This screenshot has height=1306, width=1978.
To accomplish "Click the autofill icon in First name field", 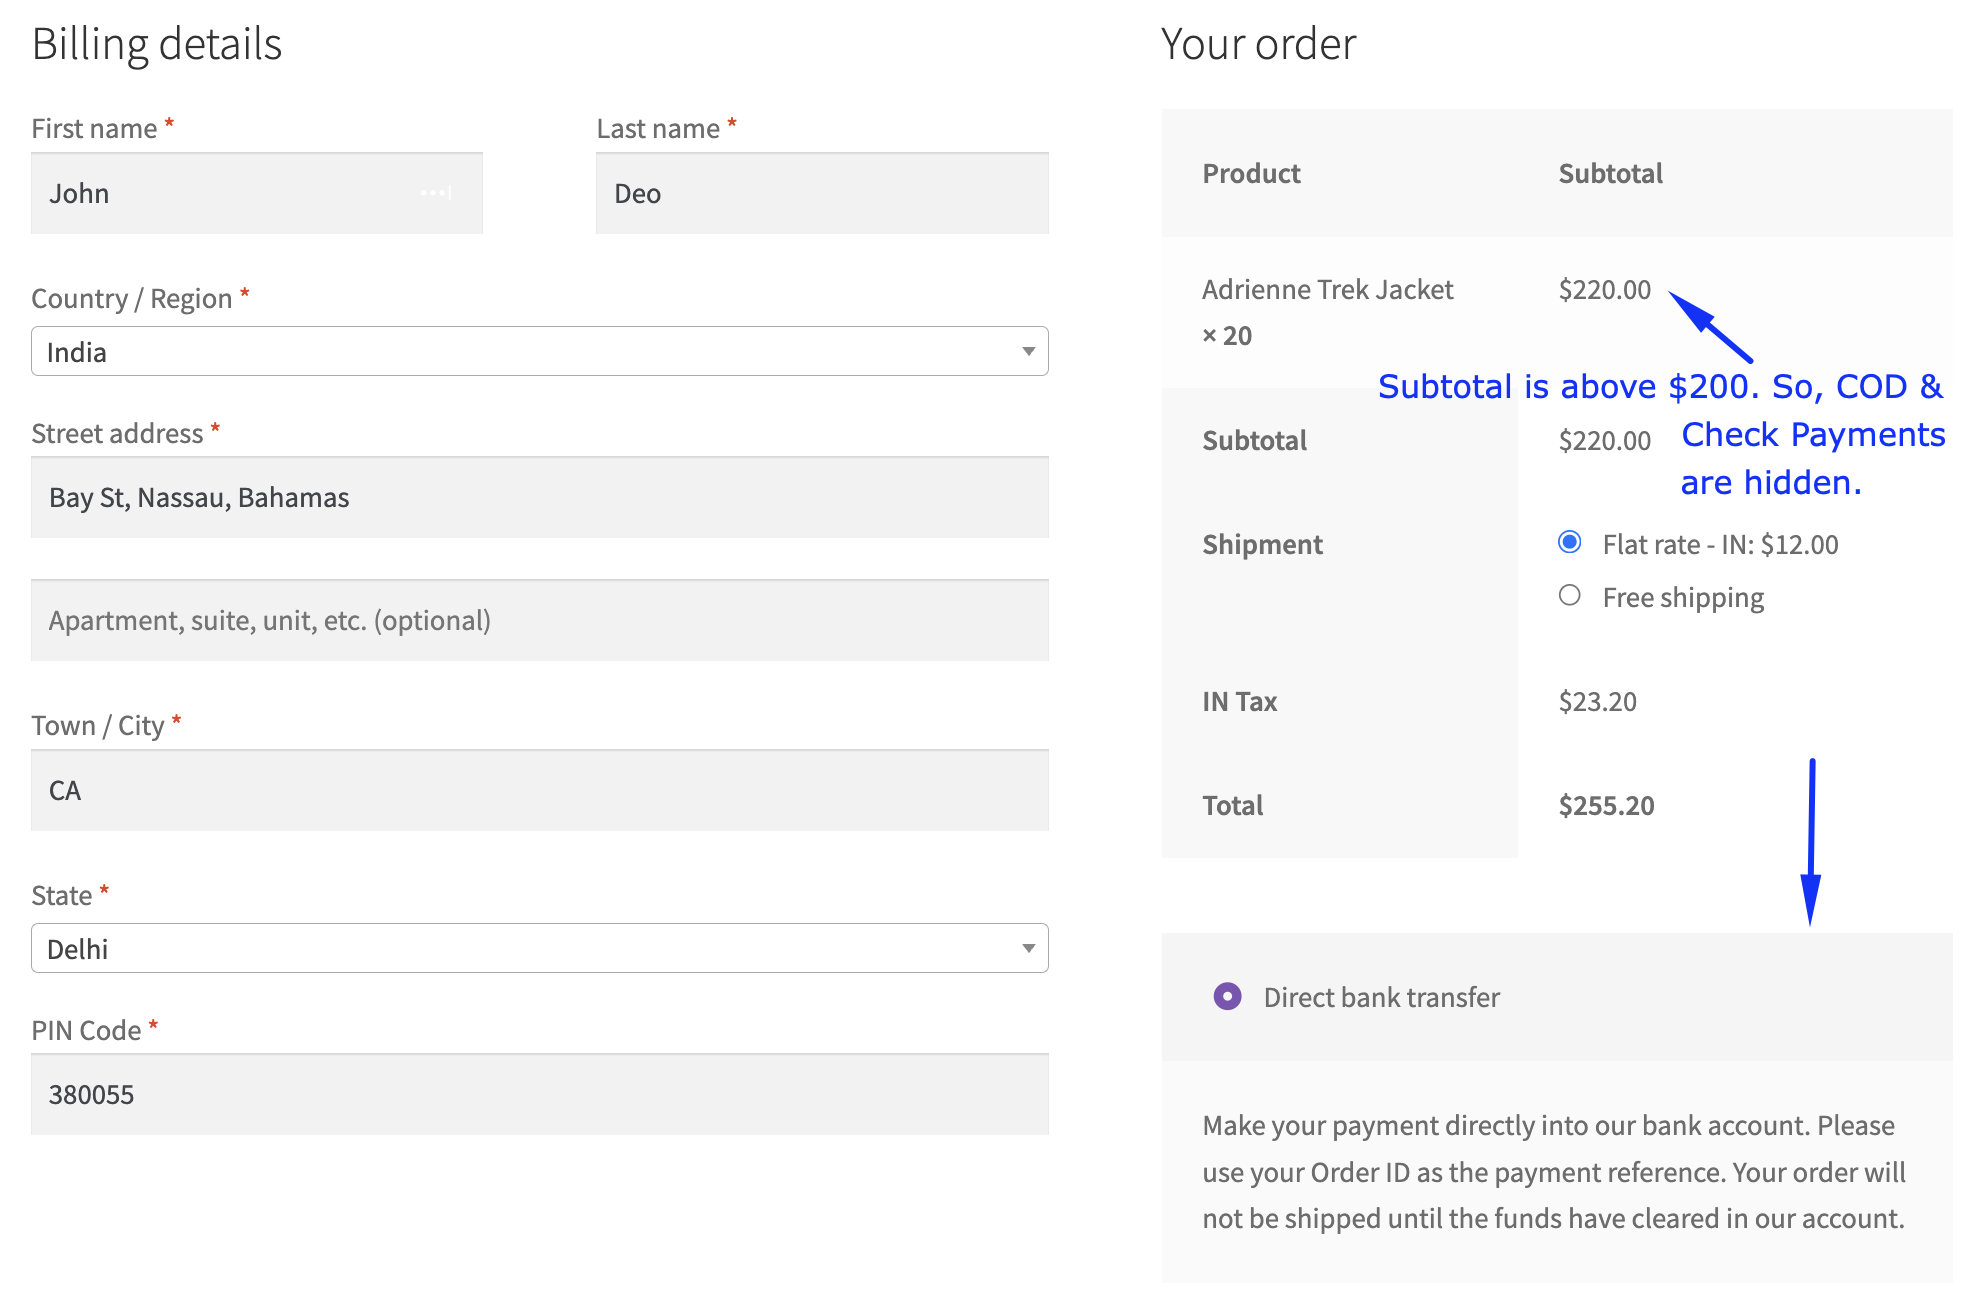I will (x=436, y=193).
